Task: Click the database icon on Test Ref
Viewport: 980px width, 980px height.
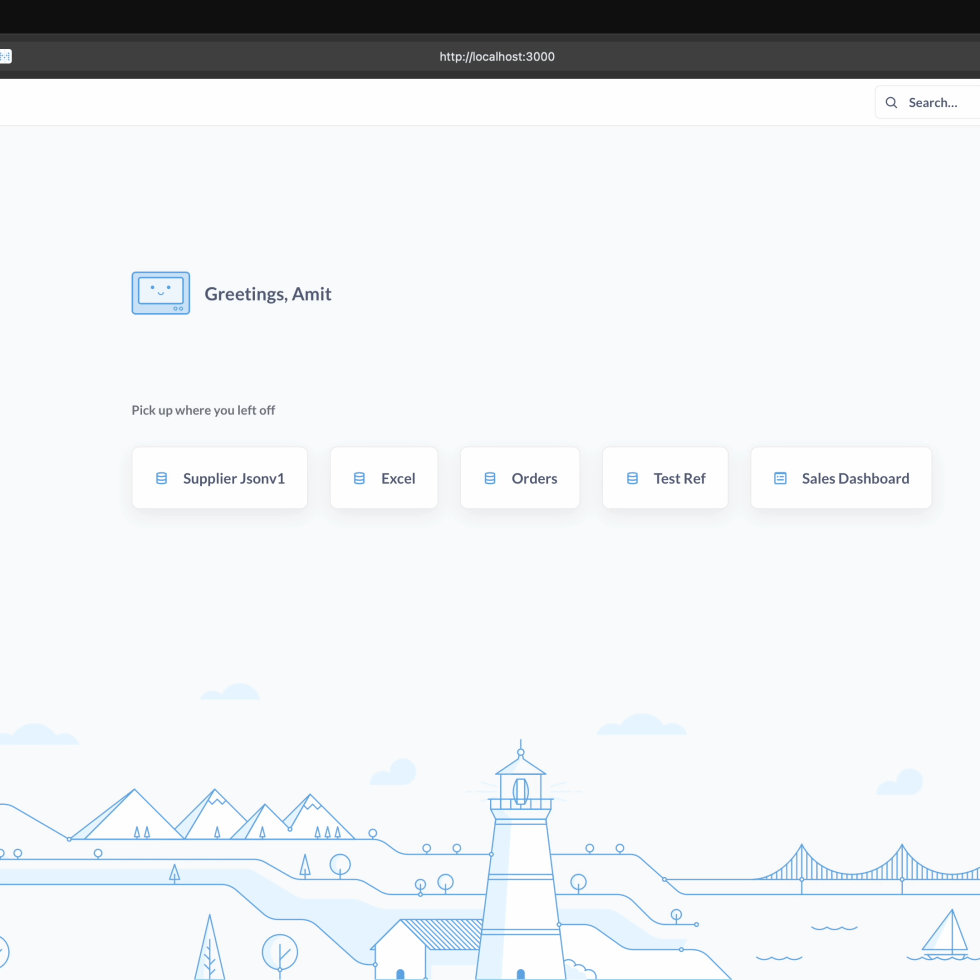Action: (x=631, y=478)
